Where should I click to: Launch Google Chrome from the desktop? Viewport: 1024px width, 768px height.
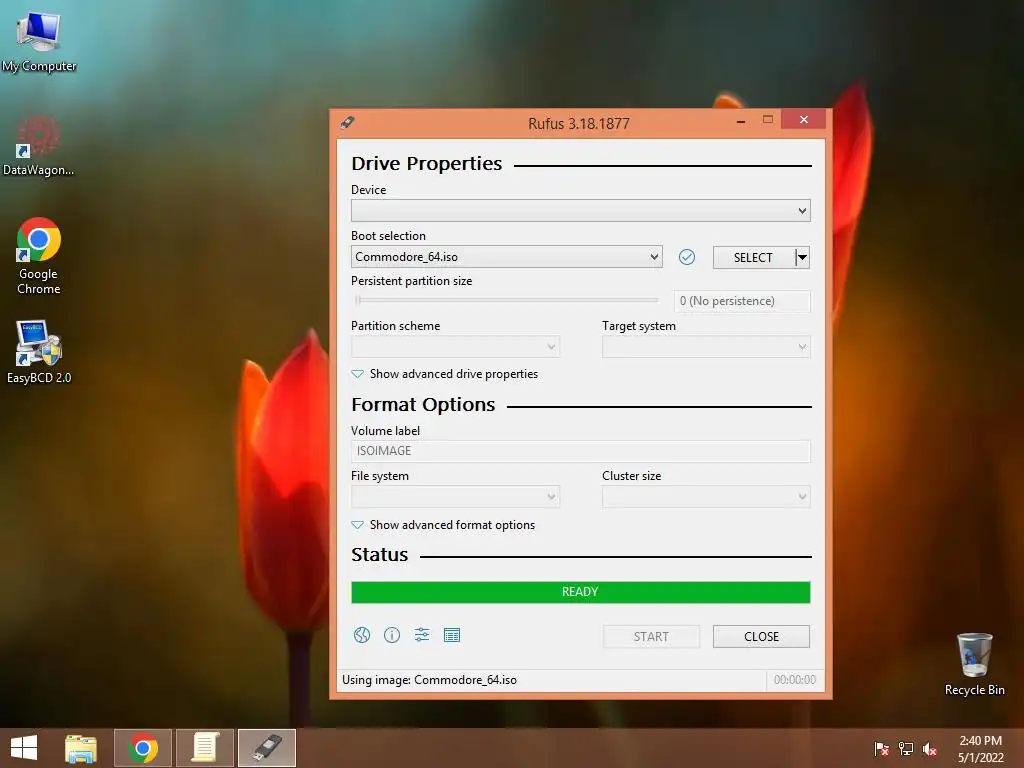tap(39, 256)
